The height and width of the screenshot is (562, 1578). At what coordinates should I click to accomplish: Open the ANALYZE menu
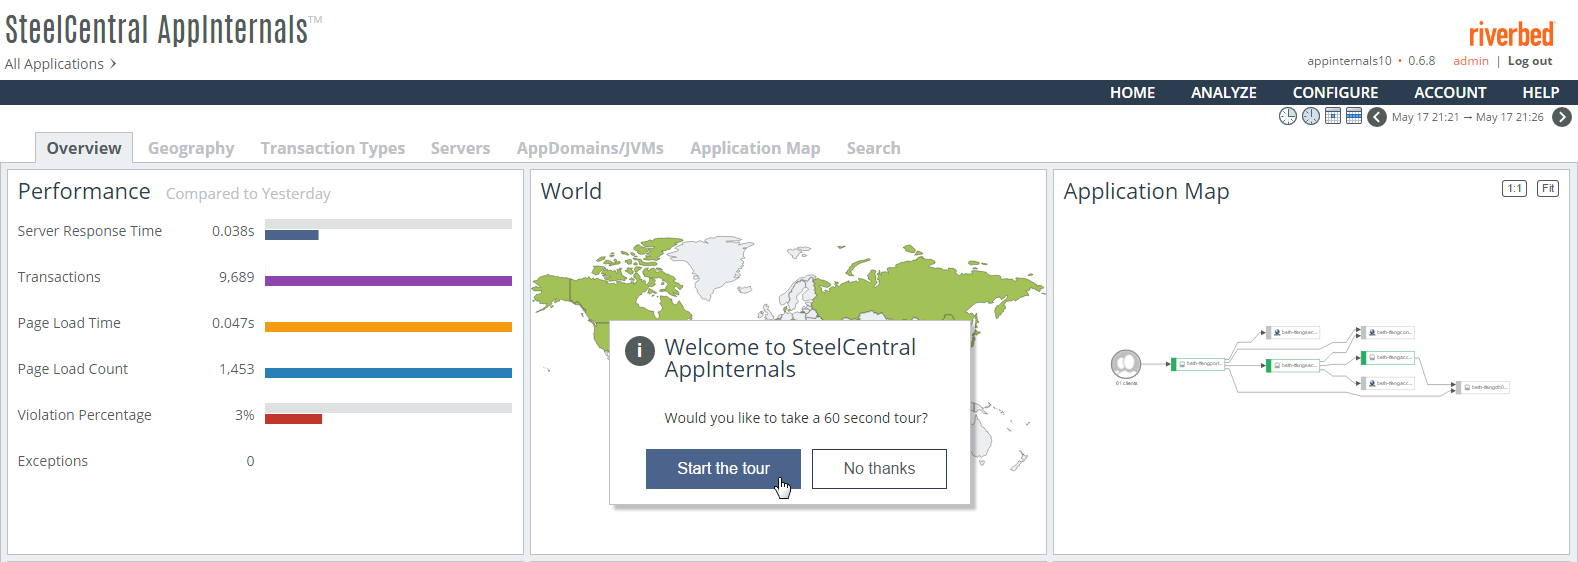tap(1224, 92)
